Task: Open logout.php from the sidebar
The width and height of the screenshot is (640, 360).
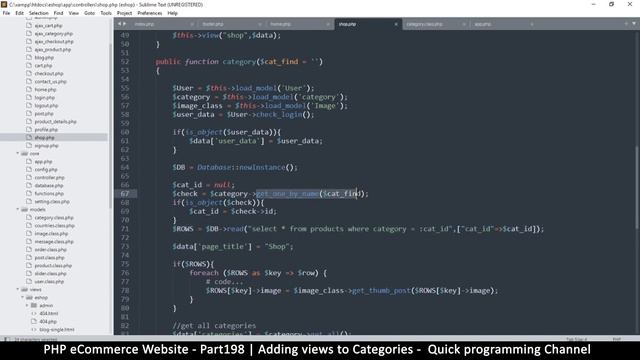Action: tap(47, 105)
